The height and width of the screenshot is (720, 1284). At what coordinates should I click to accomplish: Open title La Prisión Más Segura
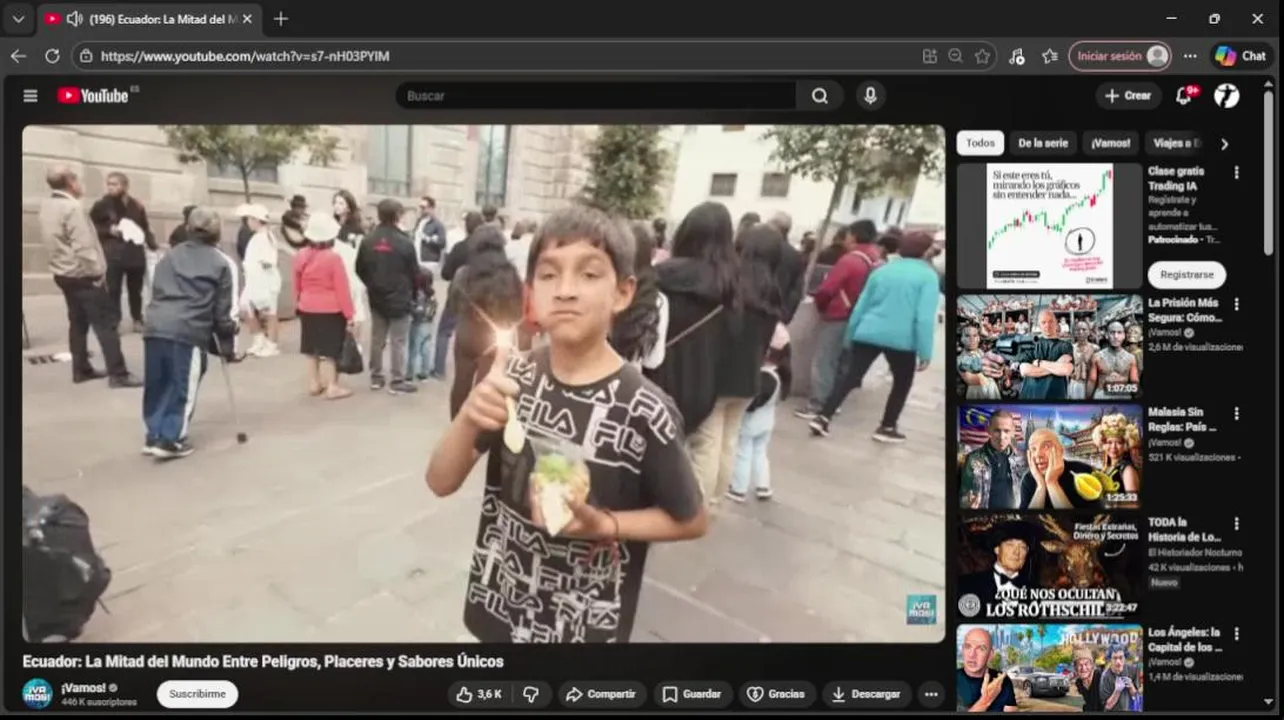click(1184, 310)
